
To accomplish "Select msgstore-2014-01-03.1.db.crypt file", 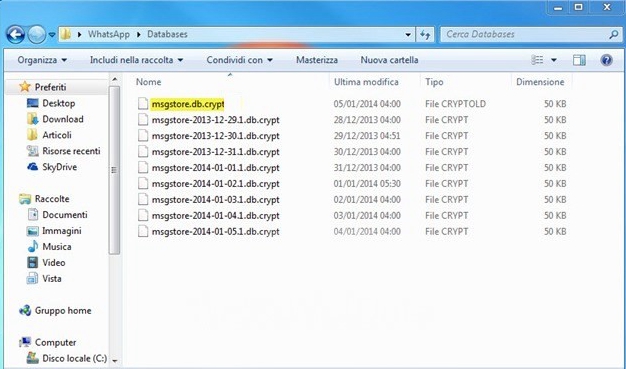I will (x=215, y=200).
